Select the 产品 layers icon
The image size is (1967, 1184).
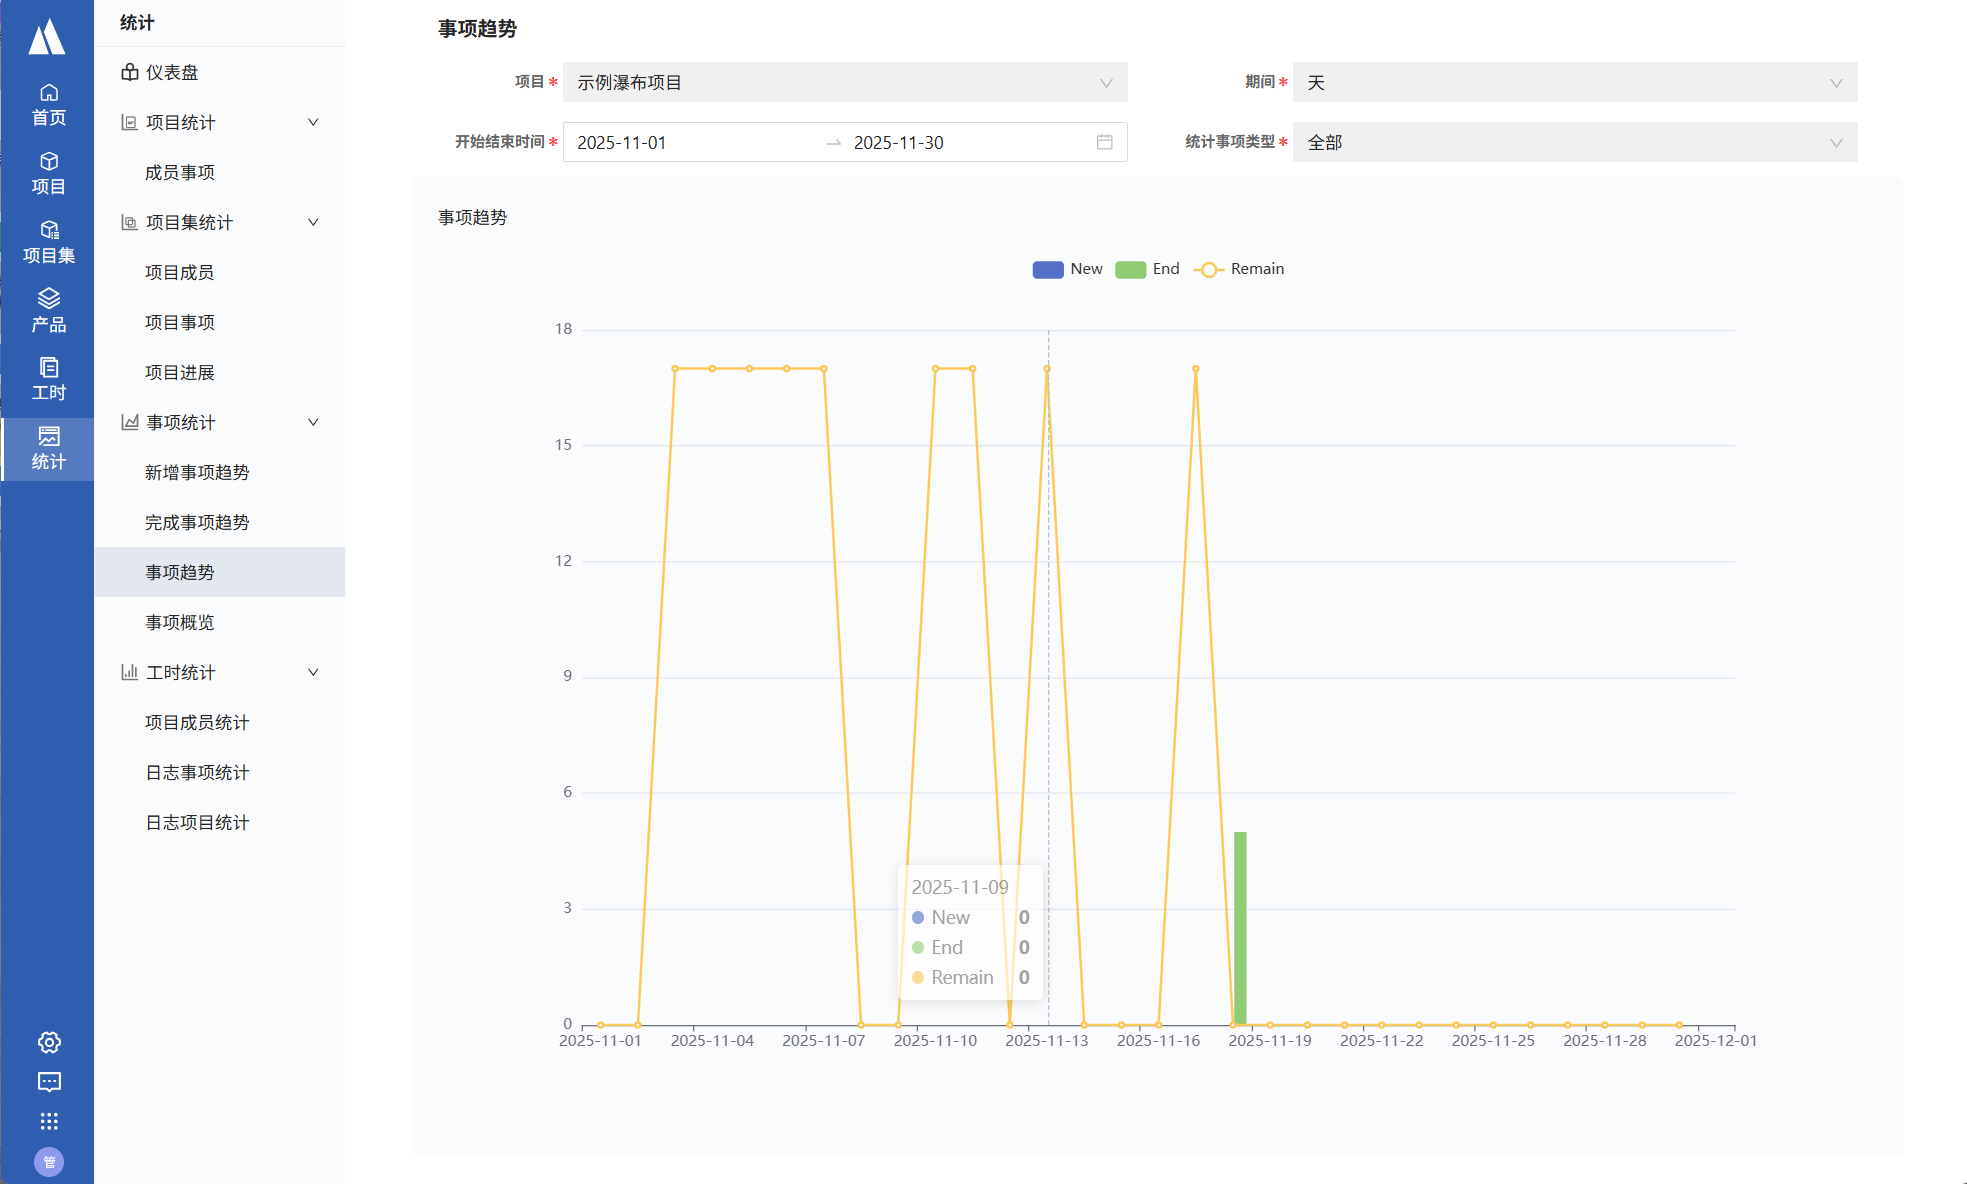(48, 310)
